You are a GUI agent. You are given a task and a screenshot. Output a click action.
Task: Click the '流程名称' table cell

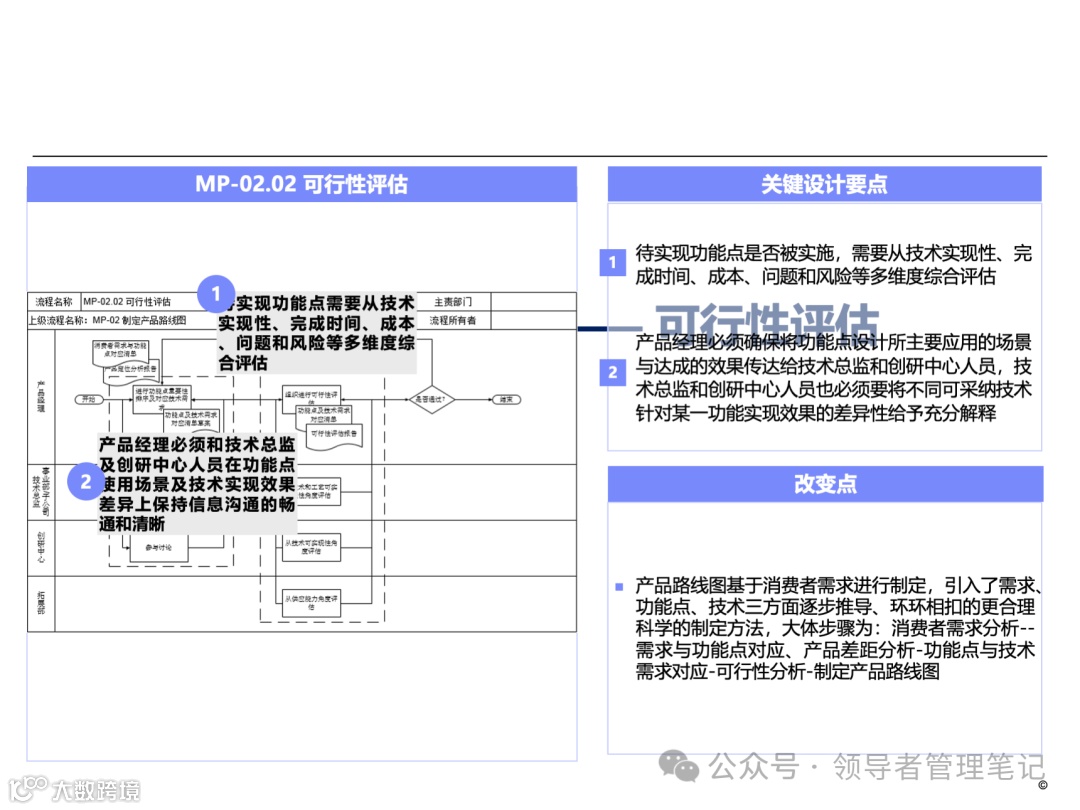[x=54, y=302]
